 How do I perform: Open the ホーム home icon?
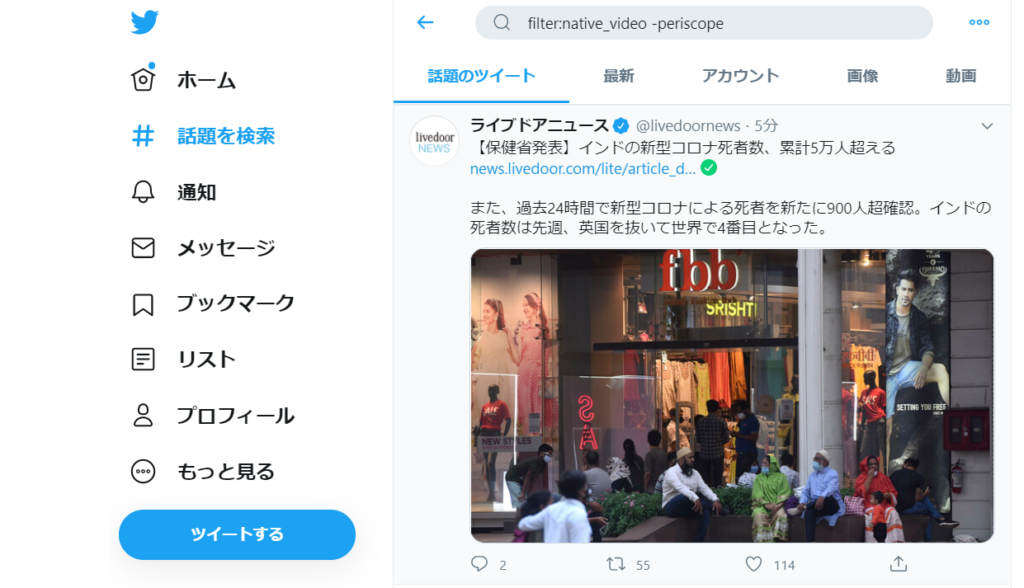[143, 80]
